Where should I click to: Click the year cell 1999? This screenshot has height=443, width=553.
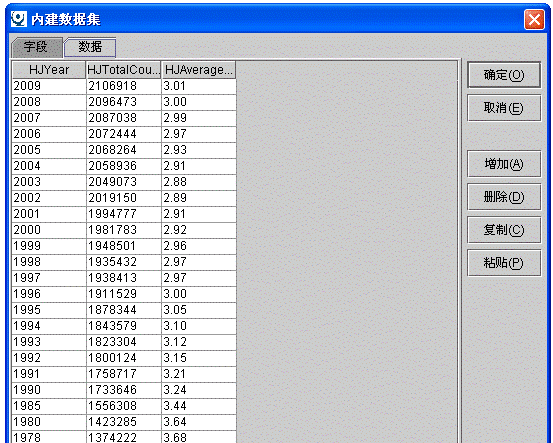49,246
